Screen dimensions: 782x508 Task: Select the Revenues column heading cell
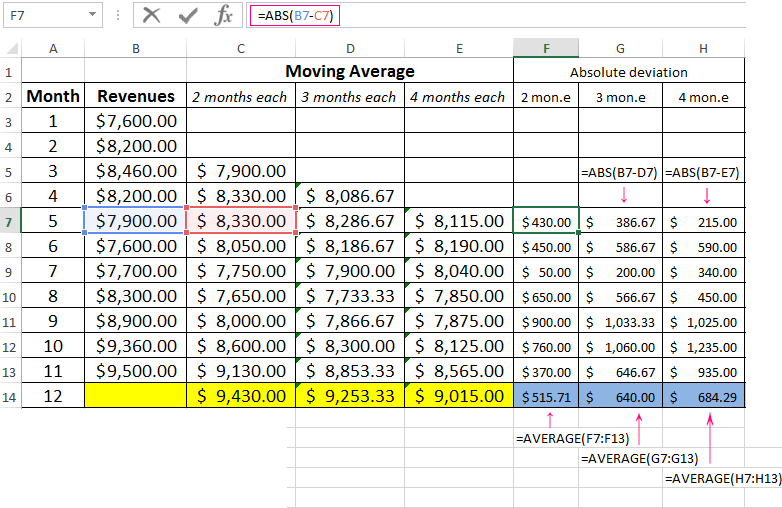pos(135,96)
